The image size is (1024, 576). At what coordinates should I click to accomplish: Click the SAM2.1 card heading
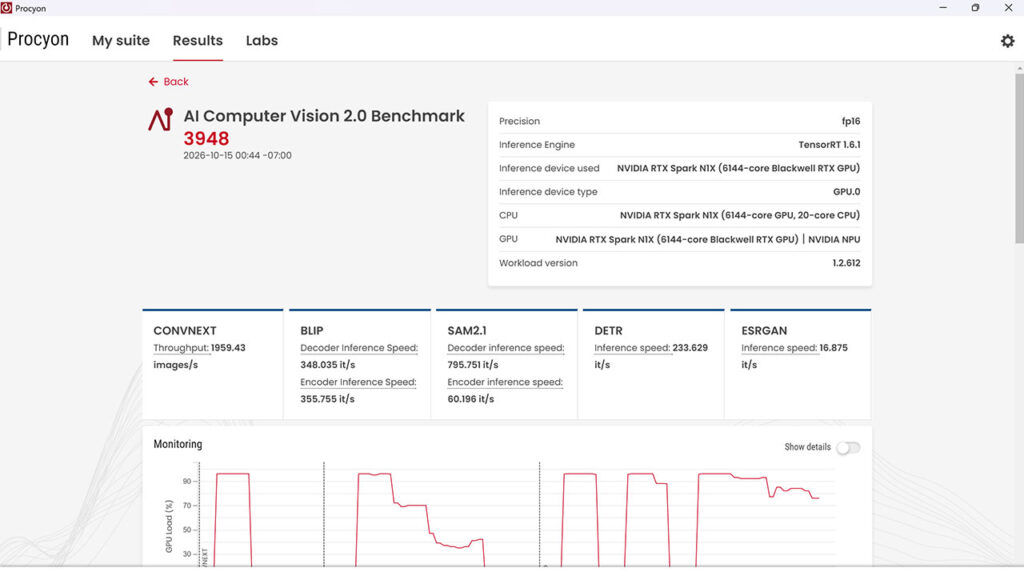click(467, 330)
